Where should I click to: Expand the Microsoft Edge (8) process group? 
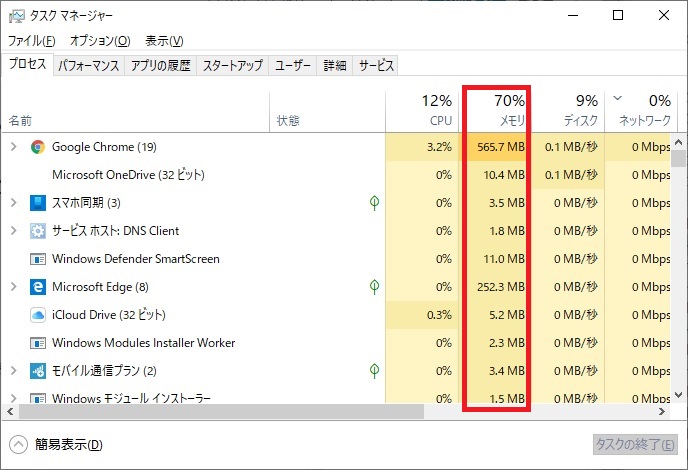point(14,287)
